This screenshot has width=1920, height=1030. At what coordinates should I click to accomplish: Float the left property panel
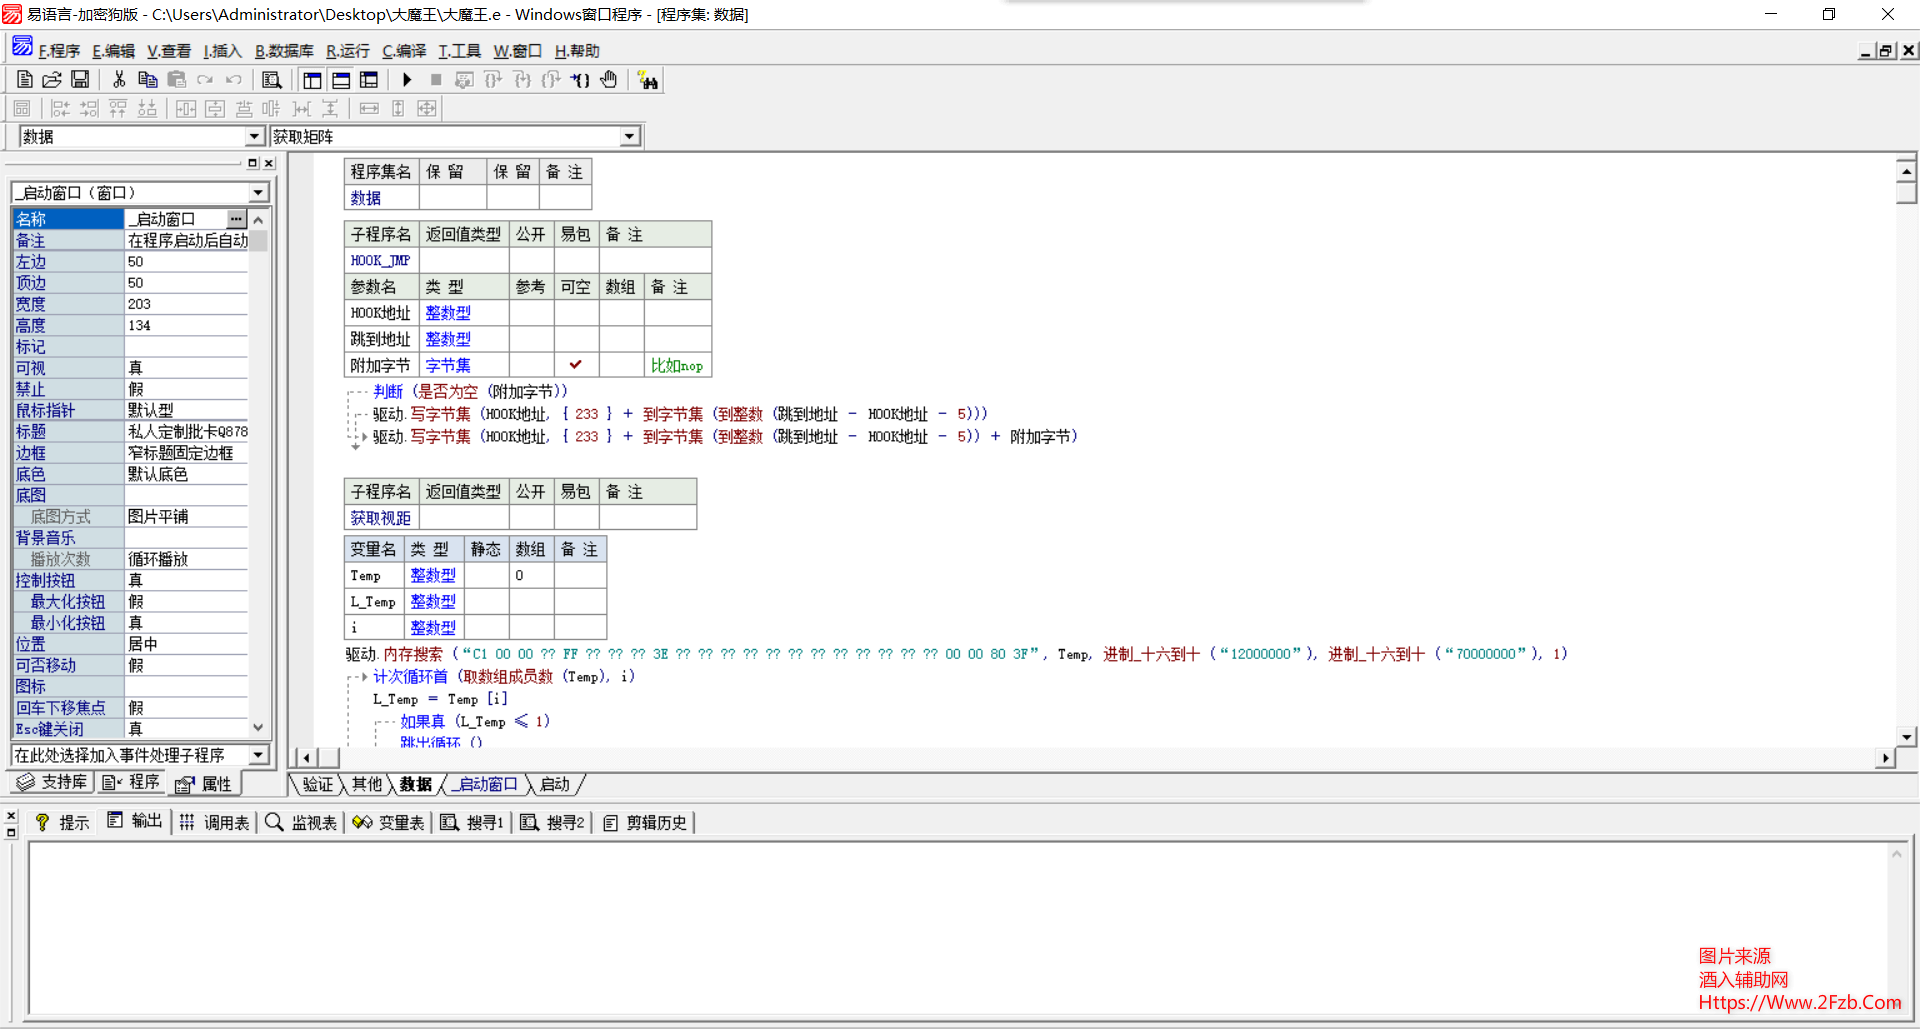tap(252, 163)
